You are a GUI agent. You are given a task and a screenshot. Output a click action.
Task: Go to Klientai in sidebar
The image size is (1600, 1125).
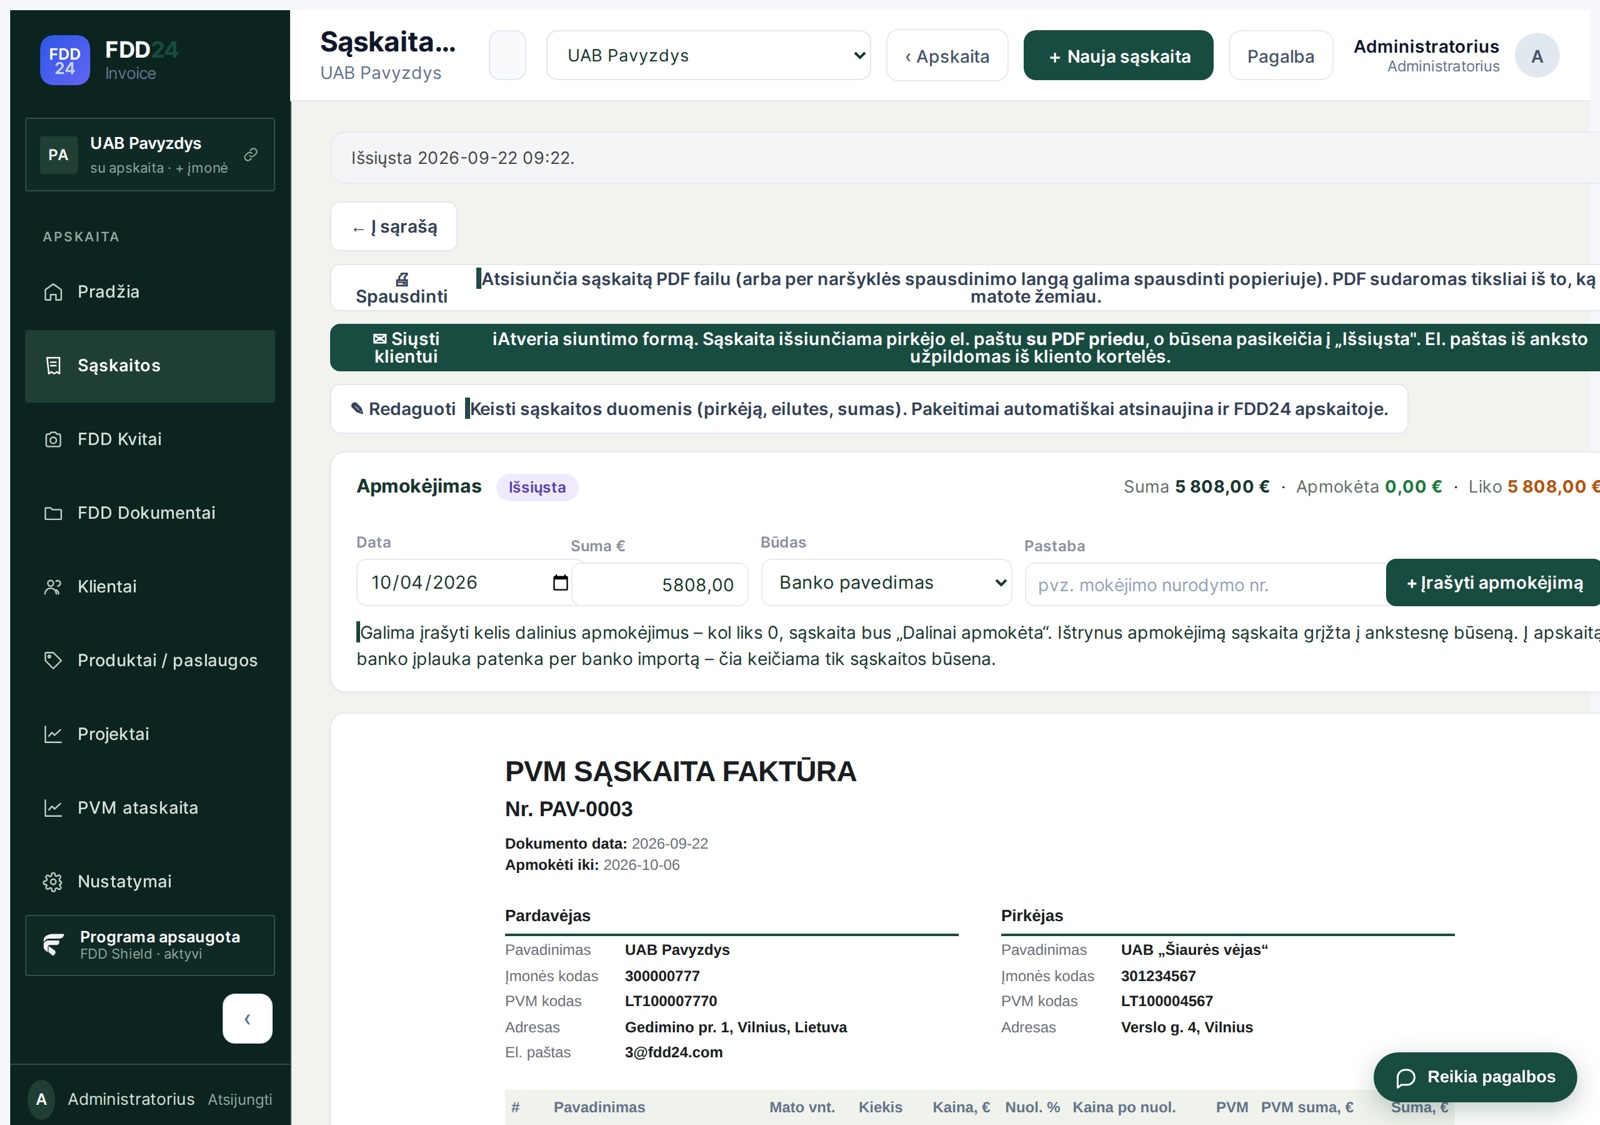(150, 587)
